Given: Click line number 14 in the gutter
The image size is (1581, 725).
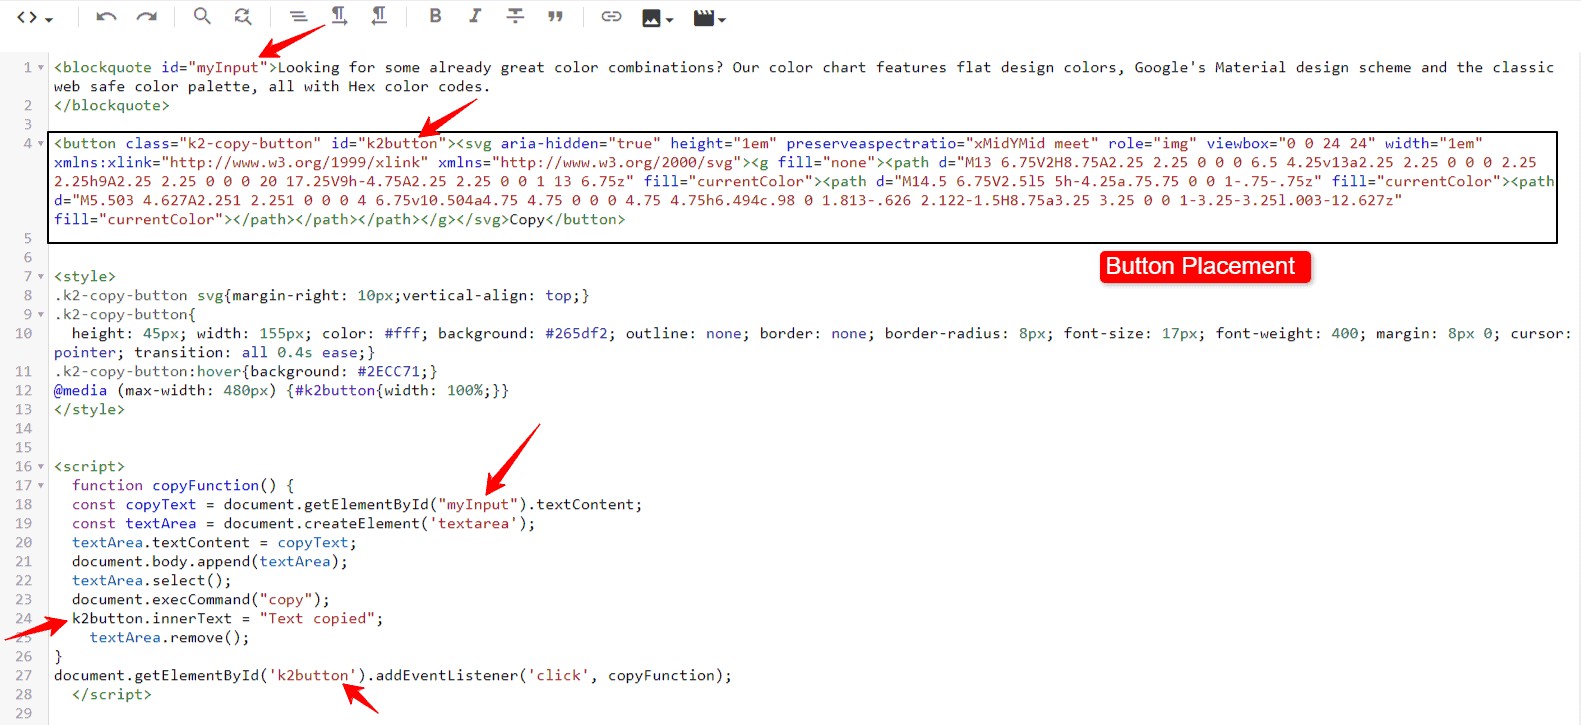Looking at the screenshot, I should coord(24,428).
